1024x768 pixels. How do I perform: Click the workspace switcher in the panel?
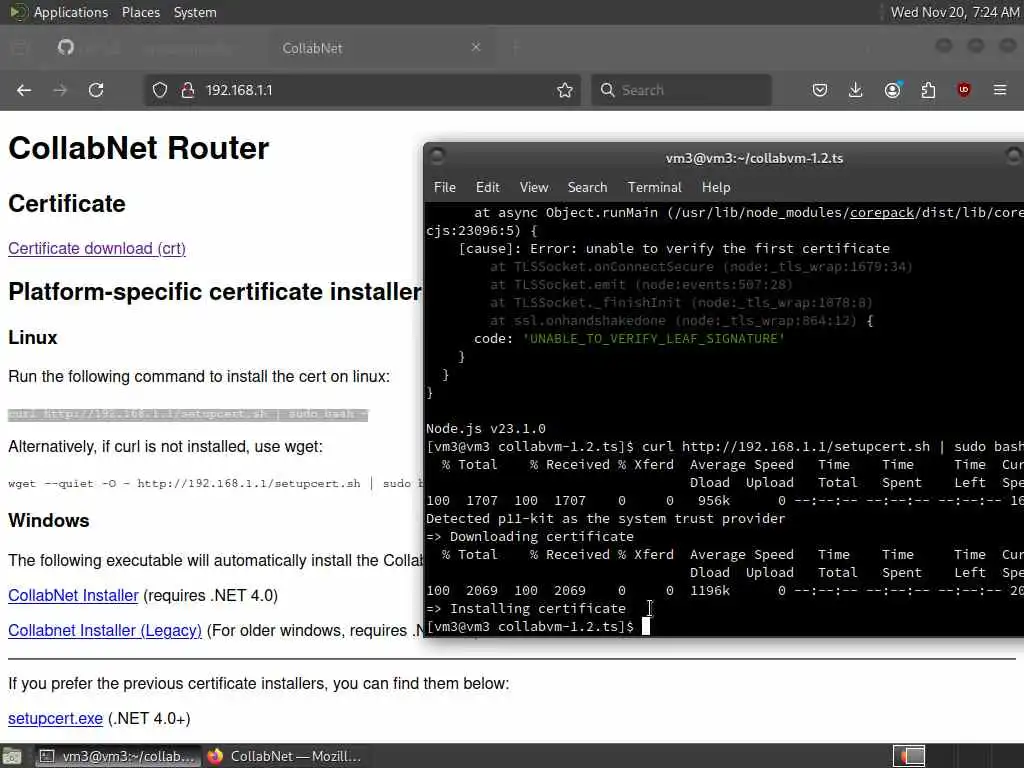click(909, 756)
